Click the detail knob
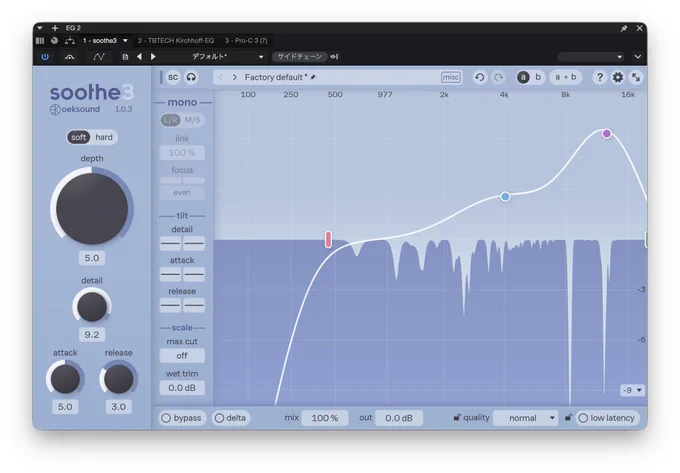 92,307
